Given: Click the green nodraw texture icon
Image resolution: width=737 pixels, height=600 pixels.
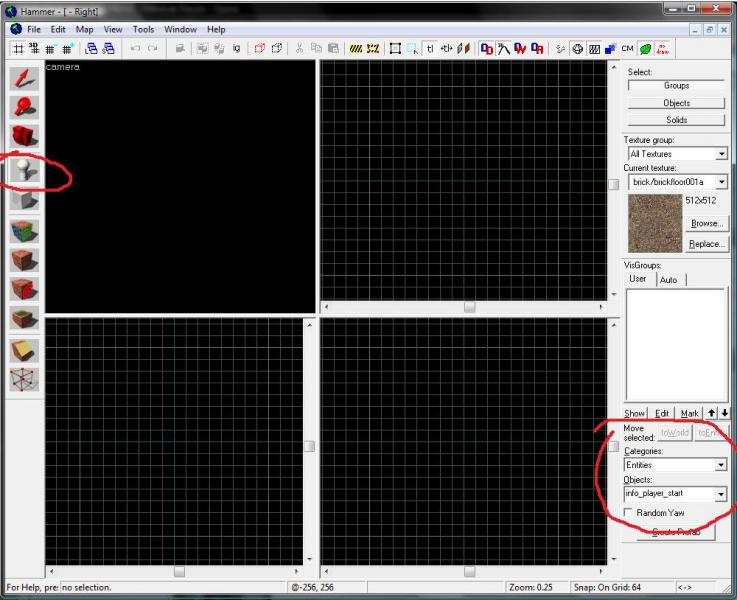Looking at the screenshot, I should coord(645,47).
